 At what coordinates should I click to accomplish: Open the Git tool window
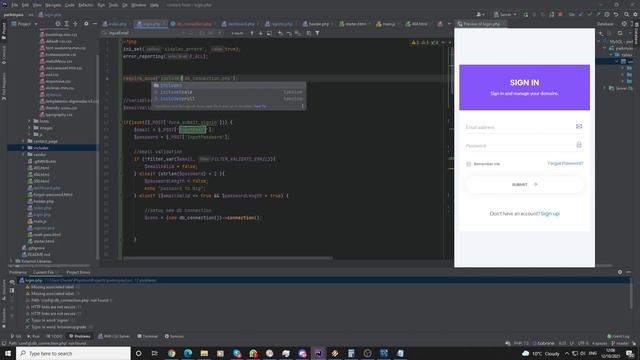[16, 336]
